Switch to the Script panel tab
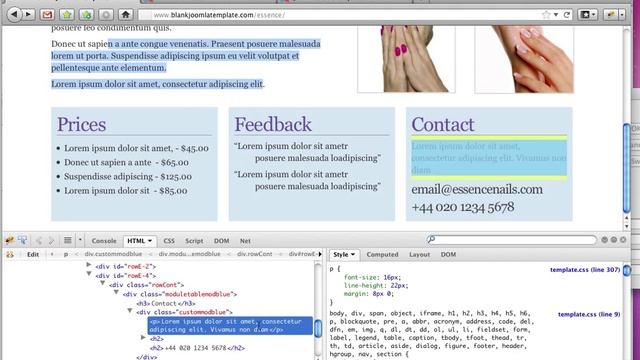The image size is (640, 360). click(194, 241)
